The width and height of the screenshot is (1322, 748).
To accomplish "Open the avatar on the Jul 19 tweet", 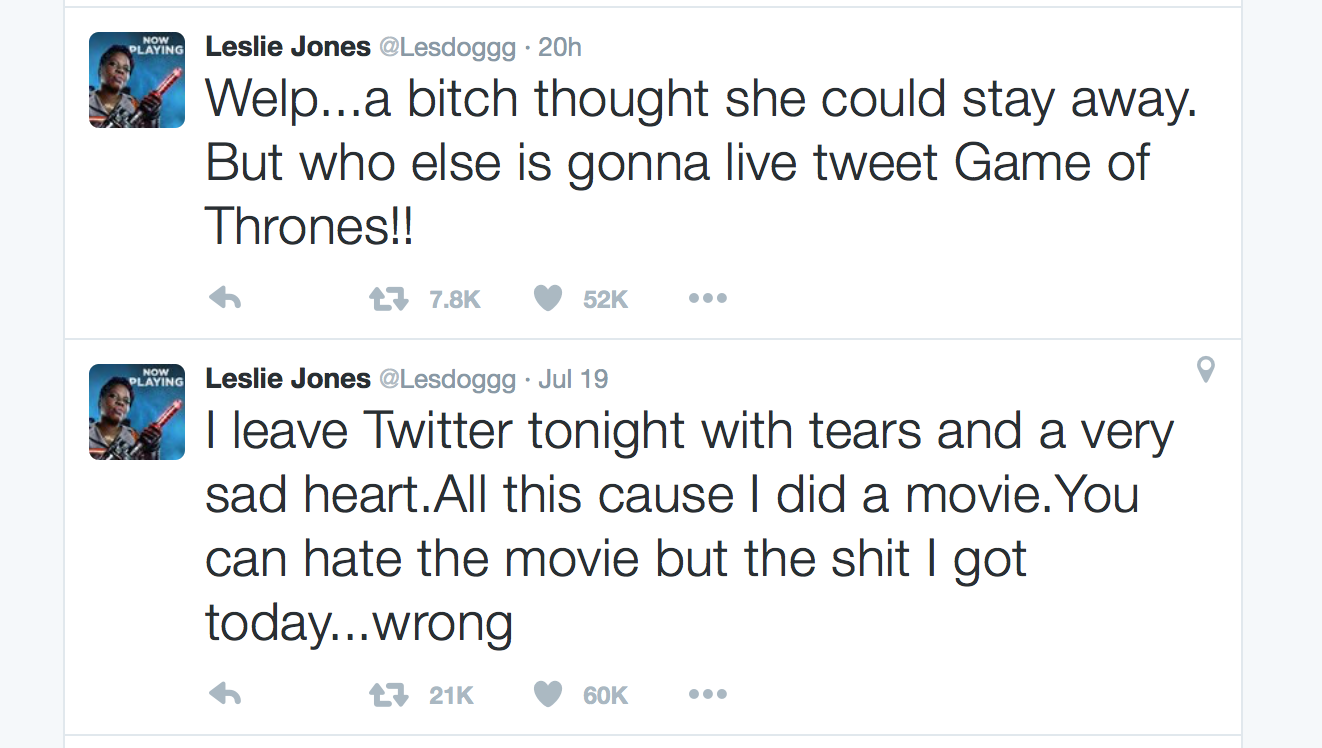I will pos(137,412).
